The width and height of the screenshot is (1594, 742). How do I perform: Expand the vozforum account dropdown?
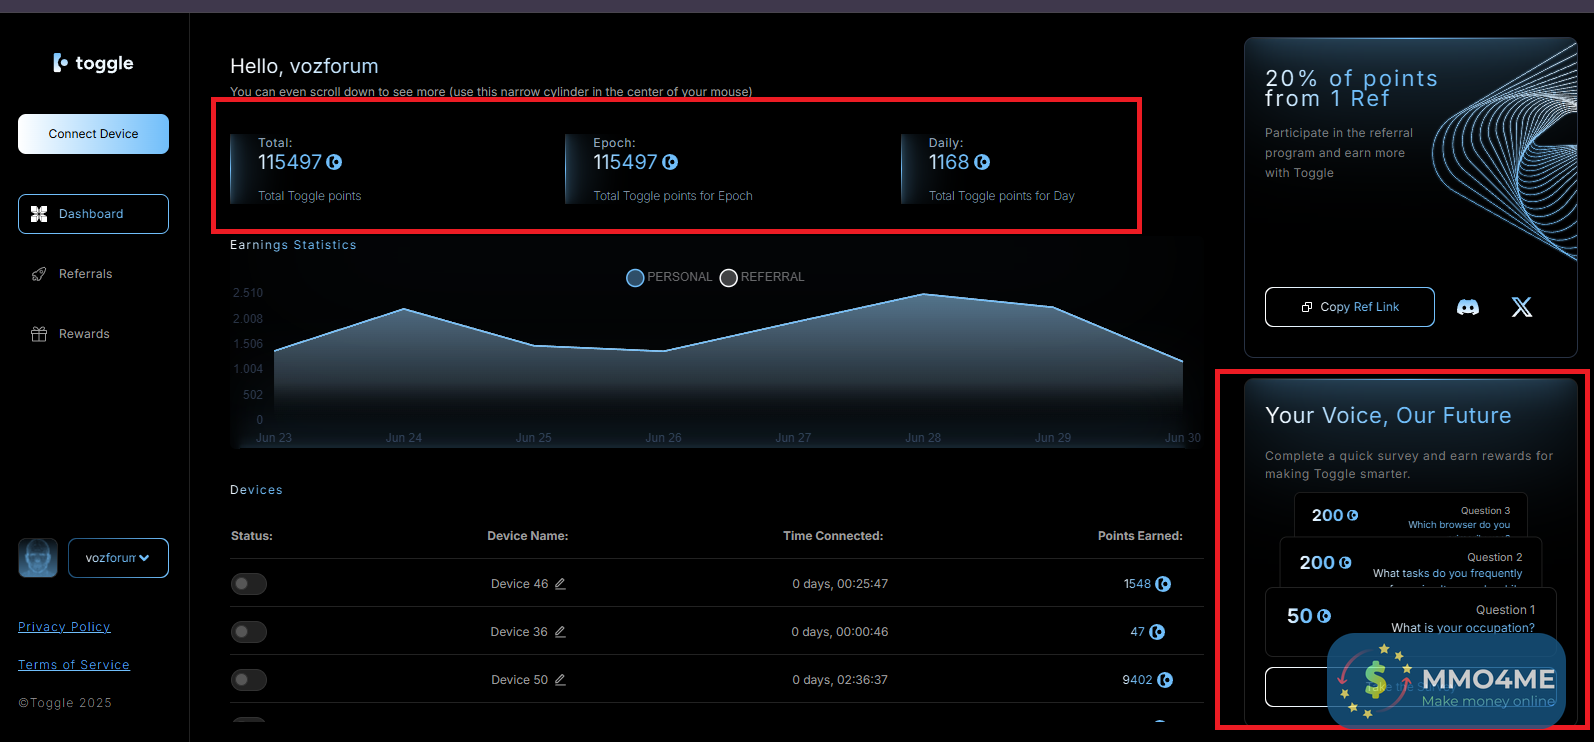tap(118, 558)
